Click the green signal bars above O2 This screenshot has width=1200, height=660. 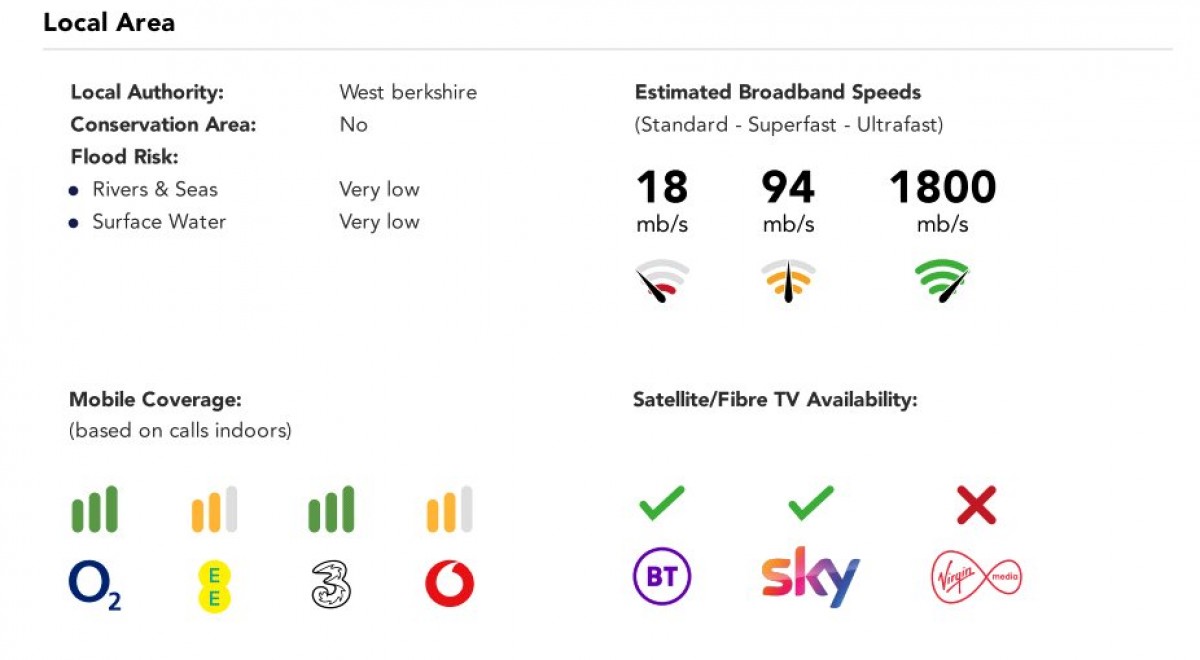pyautogui.click(x=95, y=510)
